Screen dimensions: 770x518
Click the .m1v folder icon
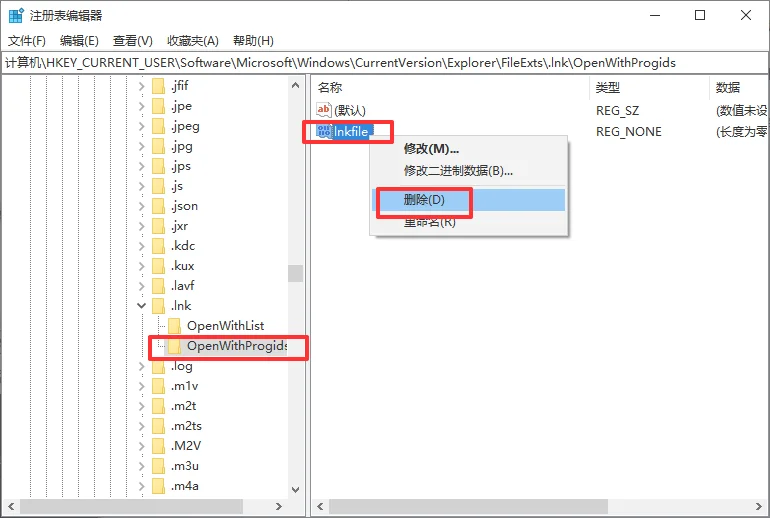(158, 386)
